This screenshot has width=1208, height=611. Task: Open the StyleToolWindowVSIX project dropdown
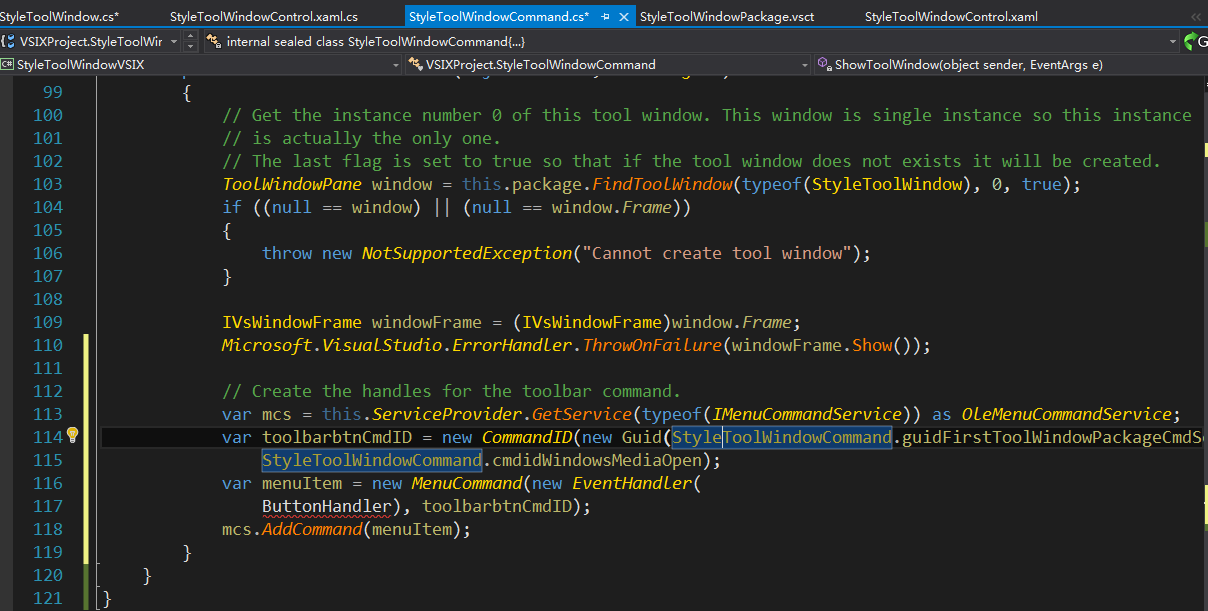click(394, 64)
